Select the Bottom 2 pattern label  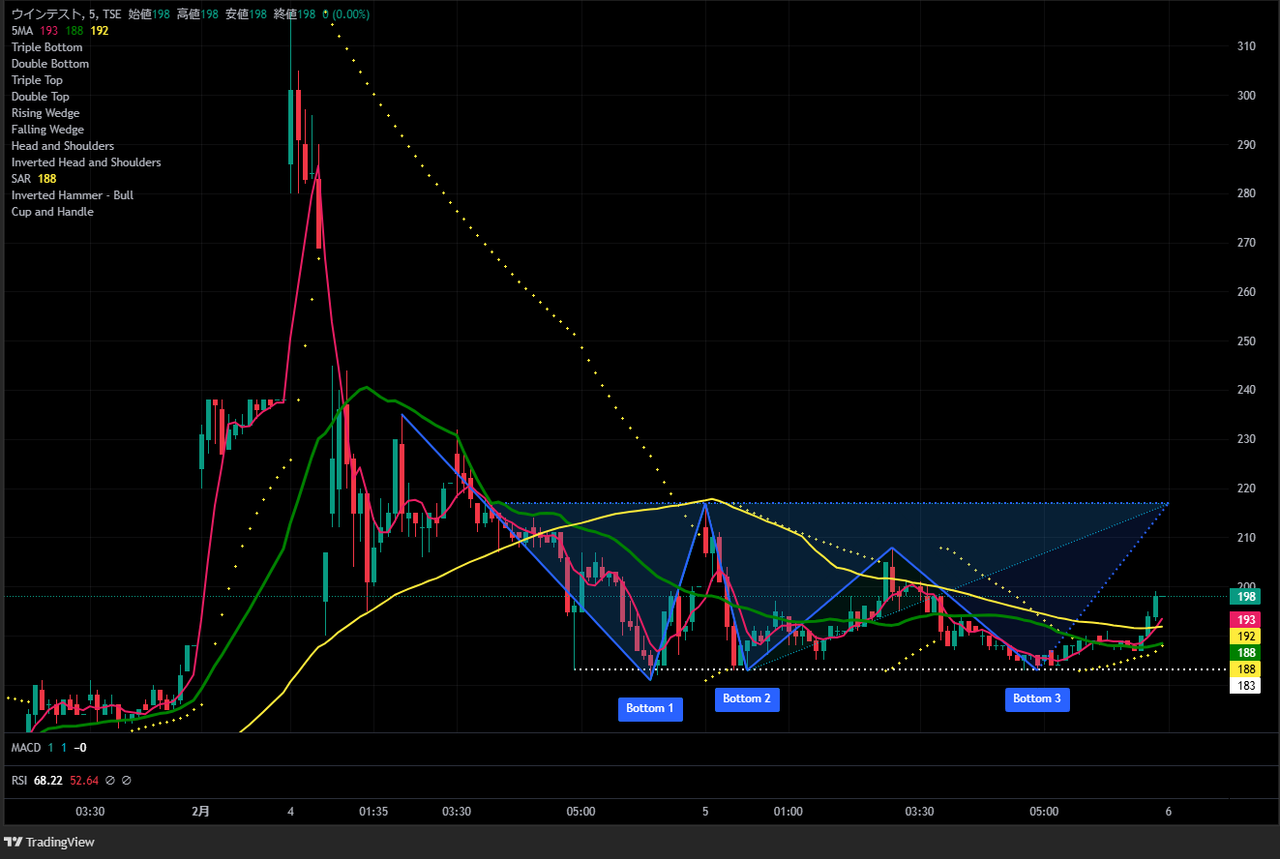(x=747, y=698)
